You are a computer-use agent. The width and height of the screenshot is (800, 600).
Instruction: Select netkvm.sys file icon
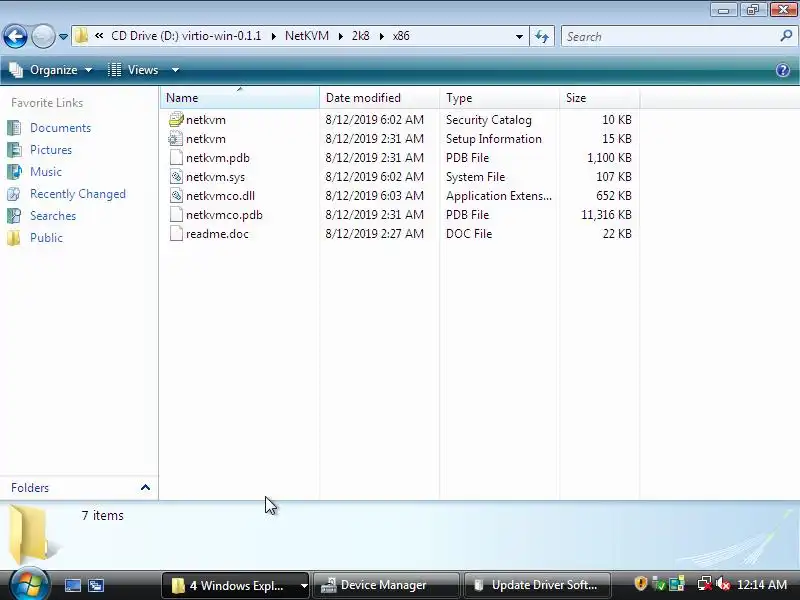click(x=176, y=177)
